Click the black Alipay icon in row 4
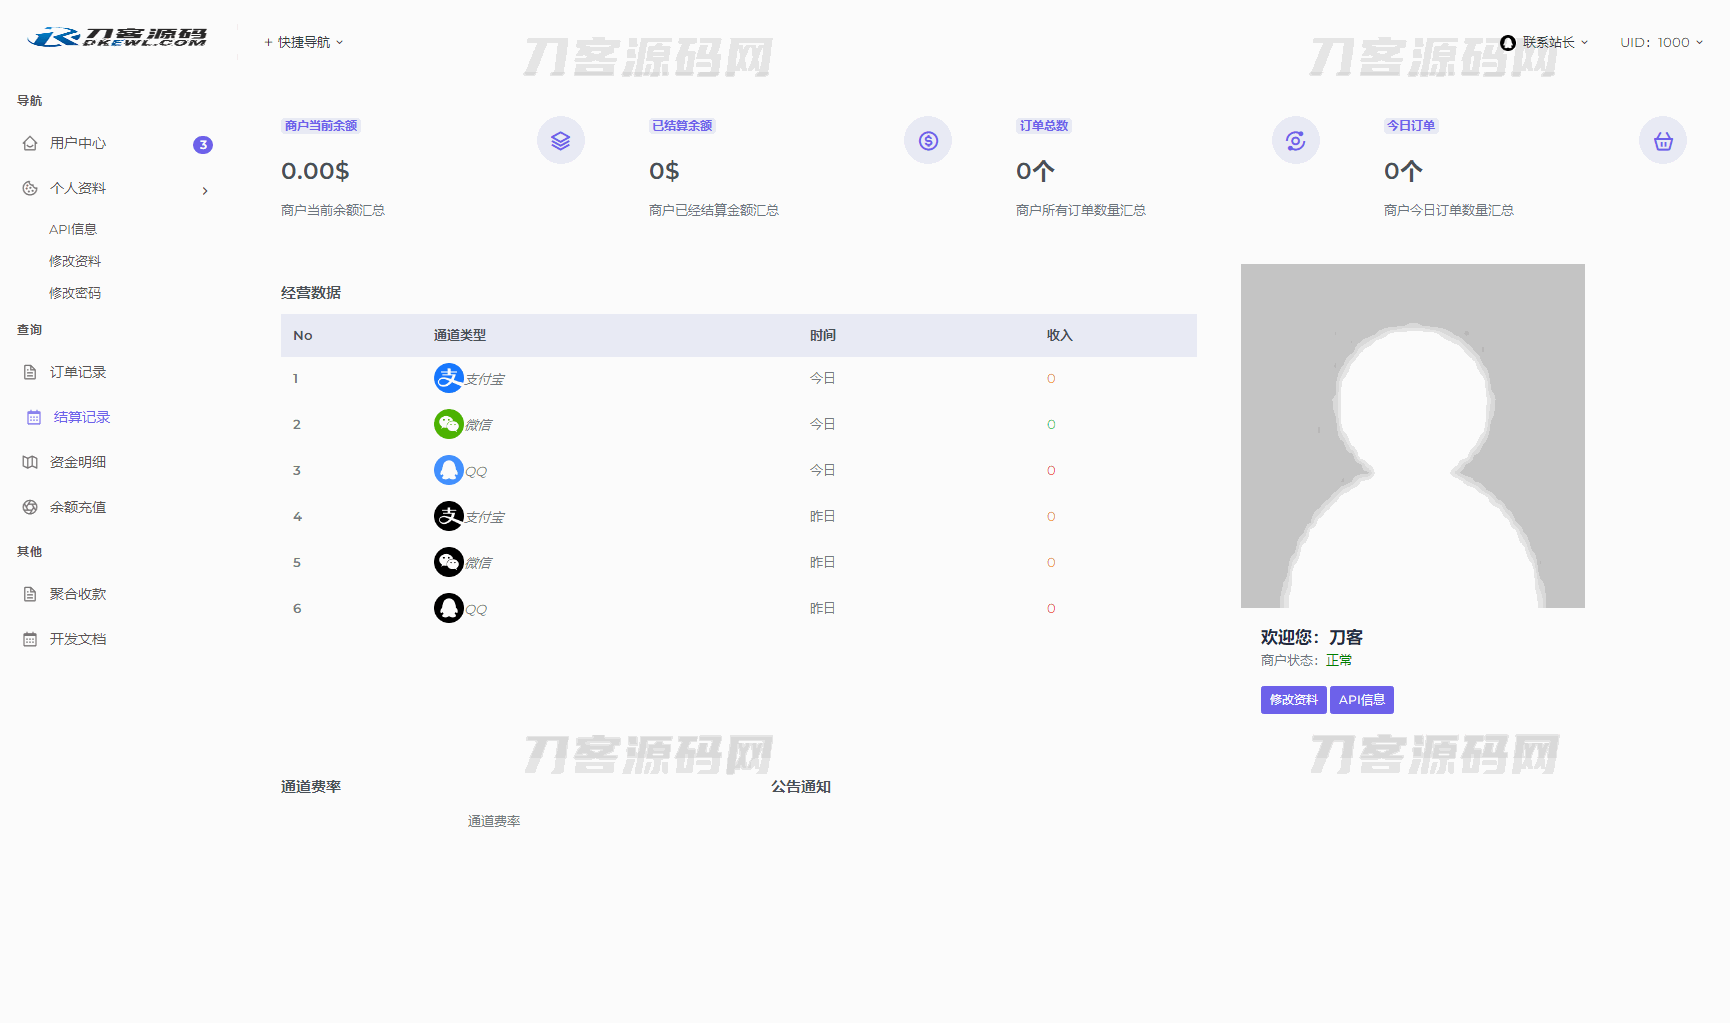The height and width of the screenshot is (1023, 1730). (x=448, y=516)
